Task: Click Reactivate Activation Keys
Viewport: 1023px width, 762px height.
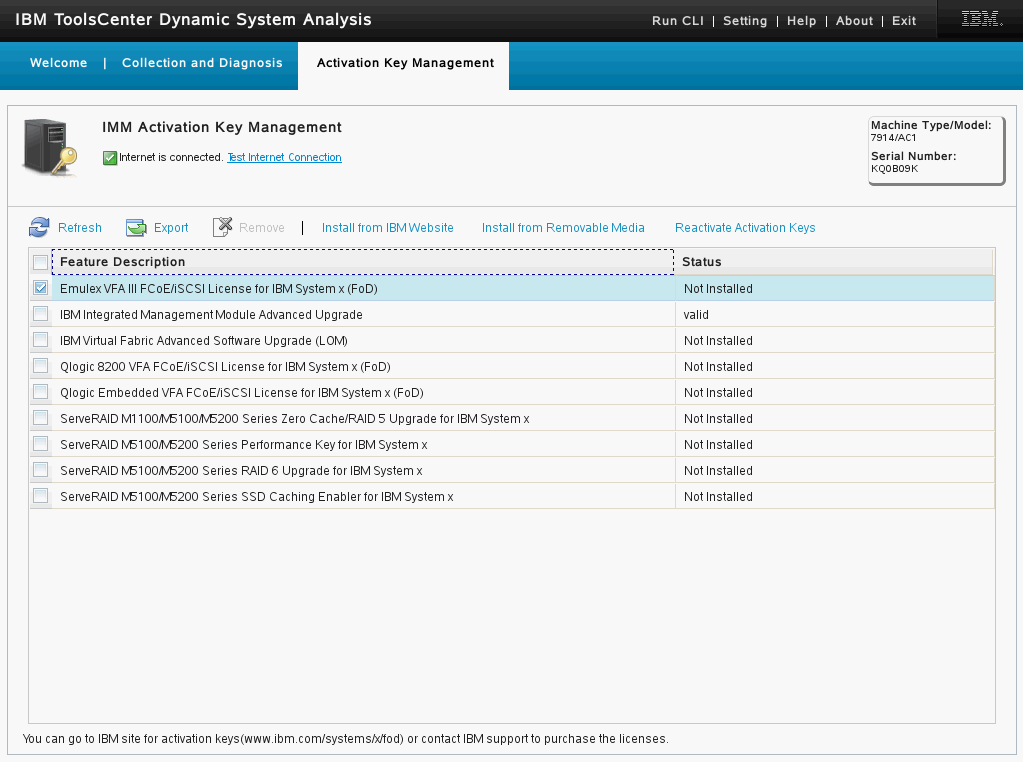Action: [745, 228]
